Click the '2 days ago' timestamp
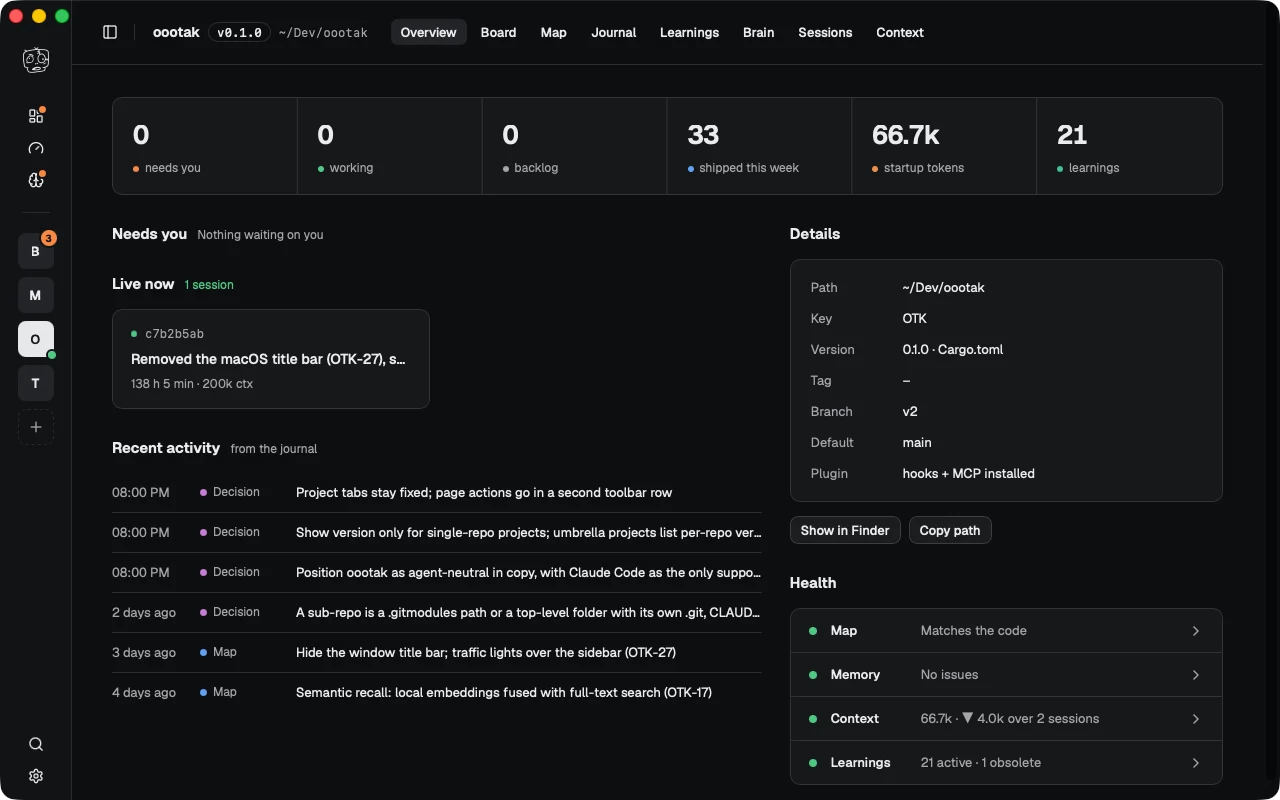 (x=144, y=612)
